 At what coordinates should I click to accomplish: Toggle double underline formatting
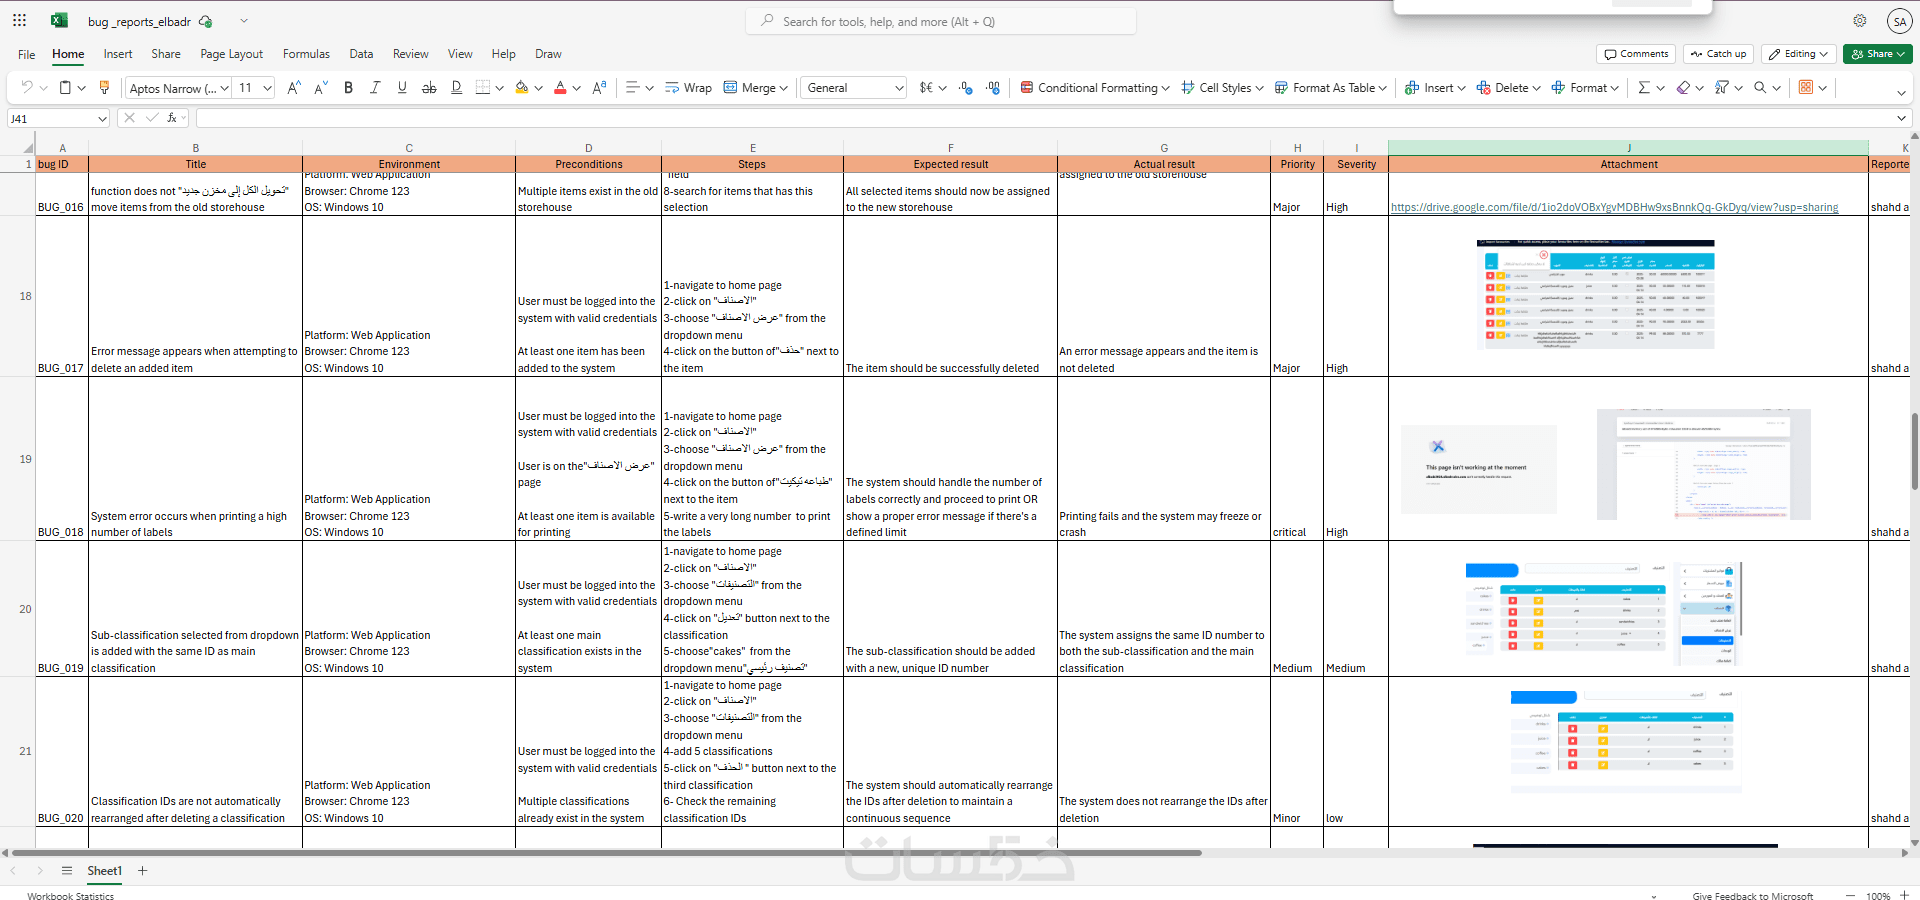[x=456, y=88]
